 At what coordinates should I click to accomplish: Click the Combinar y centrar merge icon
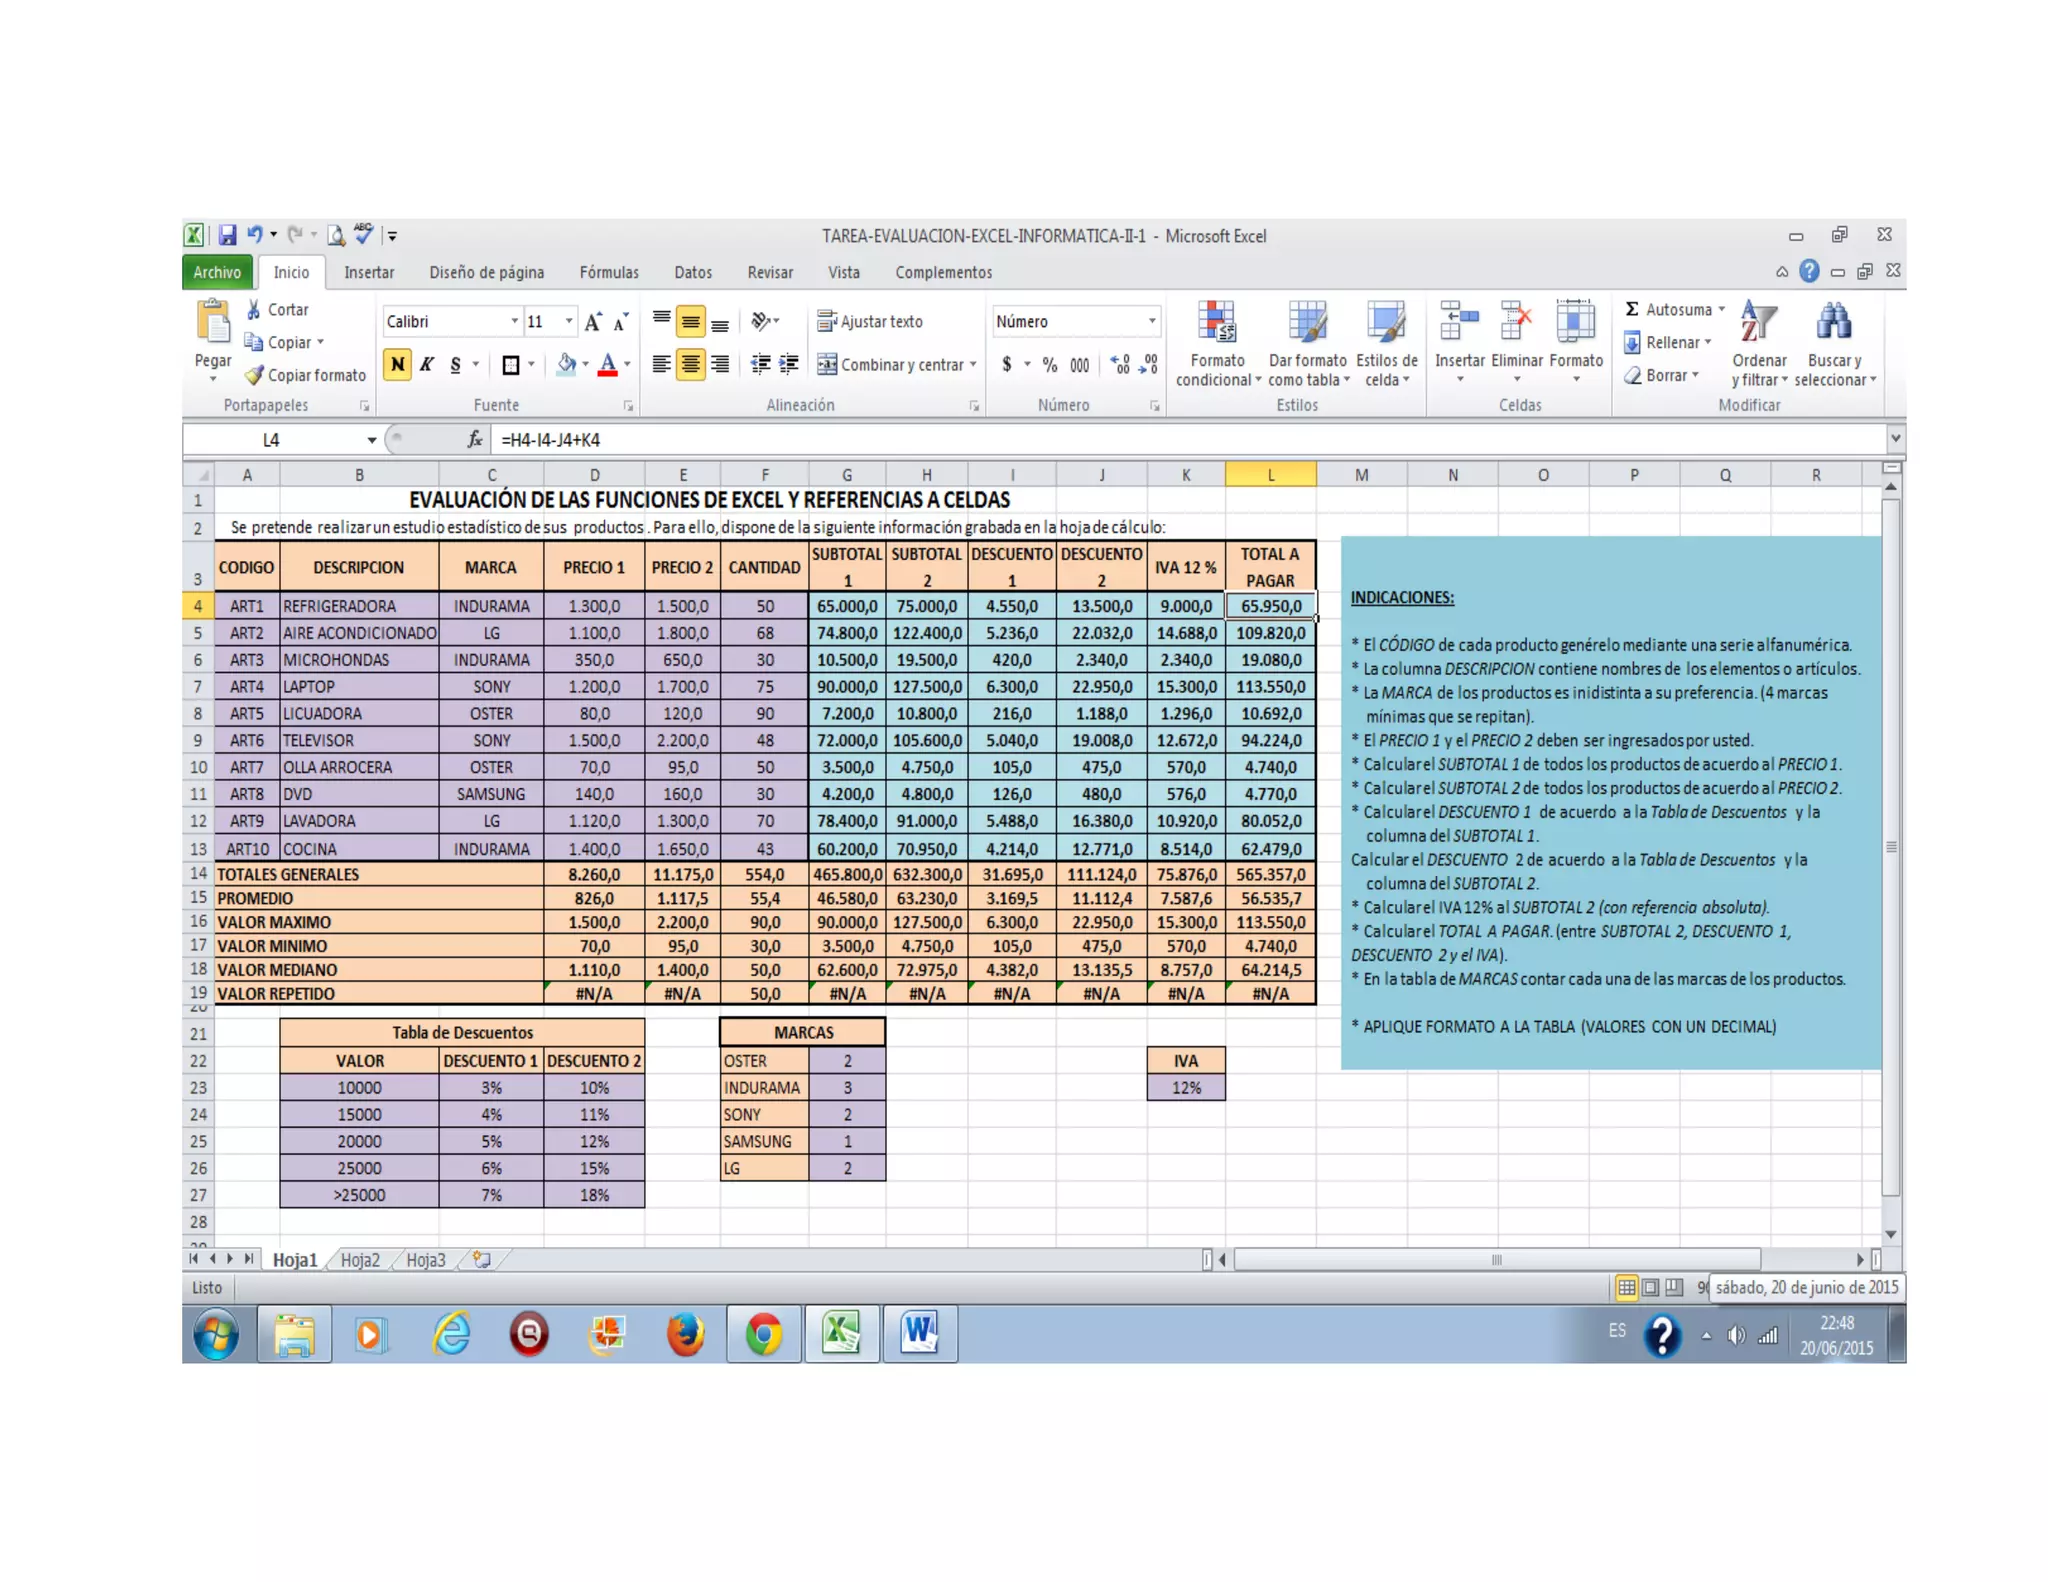pos(827,364)
